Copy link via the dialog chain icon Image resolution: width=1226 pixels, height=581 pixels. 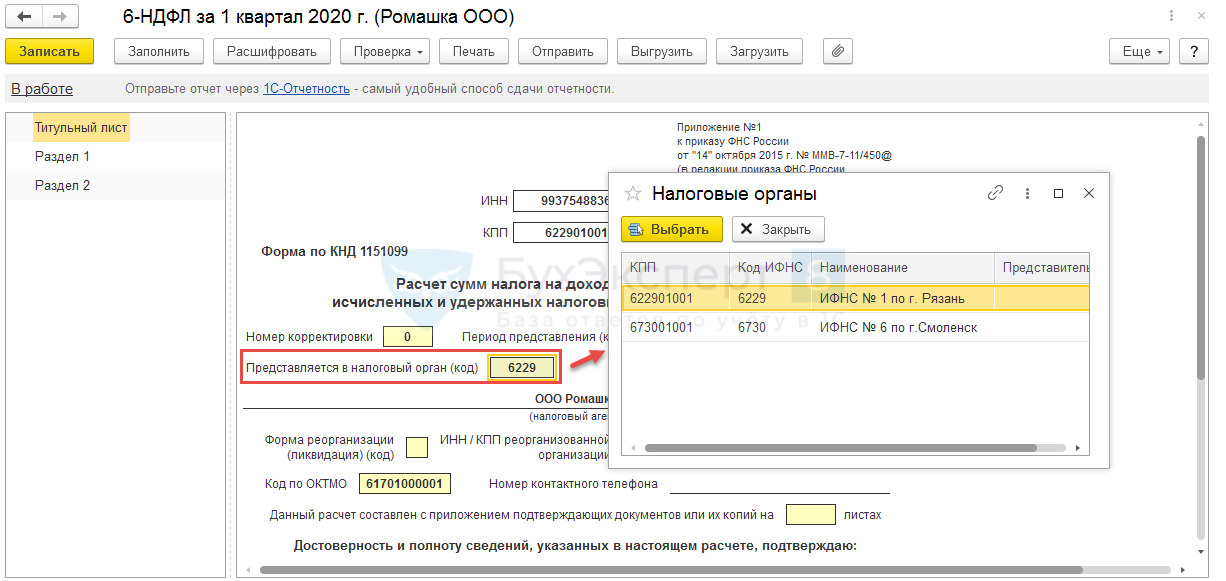pyautogui.click(x=995, y=194)
